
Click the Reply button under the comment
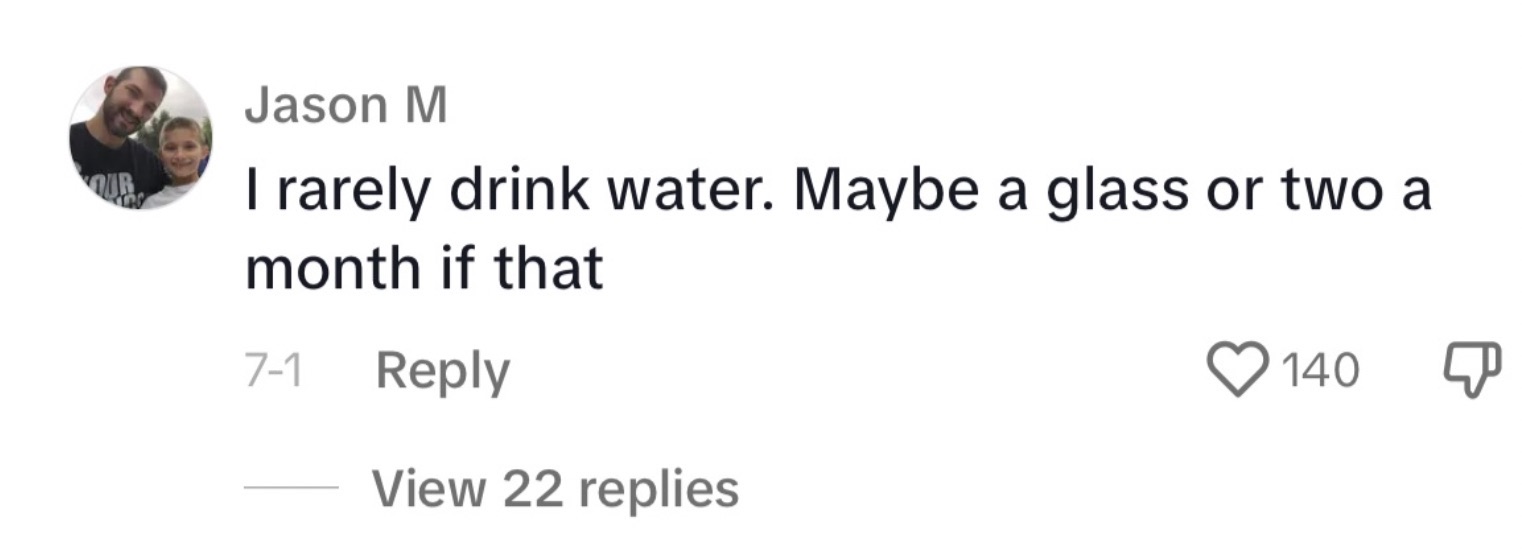(x=442, y=372)
